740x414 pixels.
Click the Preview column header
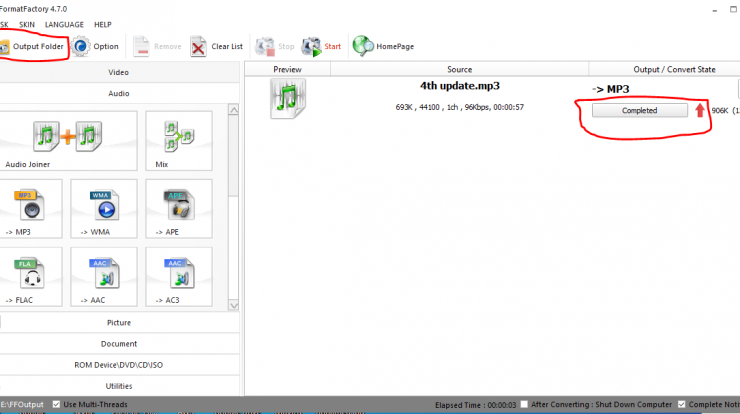pos(287,69)
